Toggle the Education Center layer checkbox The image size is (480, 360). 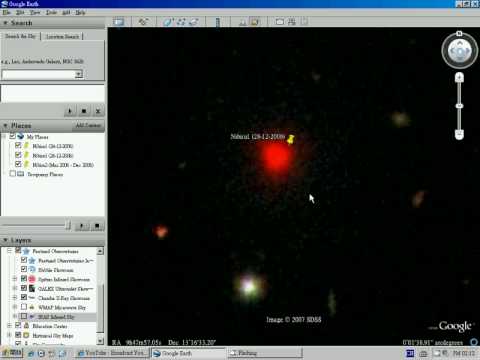tap(18, 325)
